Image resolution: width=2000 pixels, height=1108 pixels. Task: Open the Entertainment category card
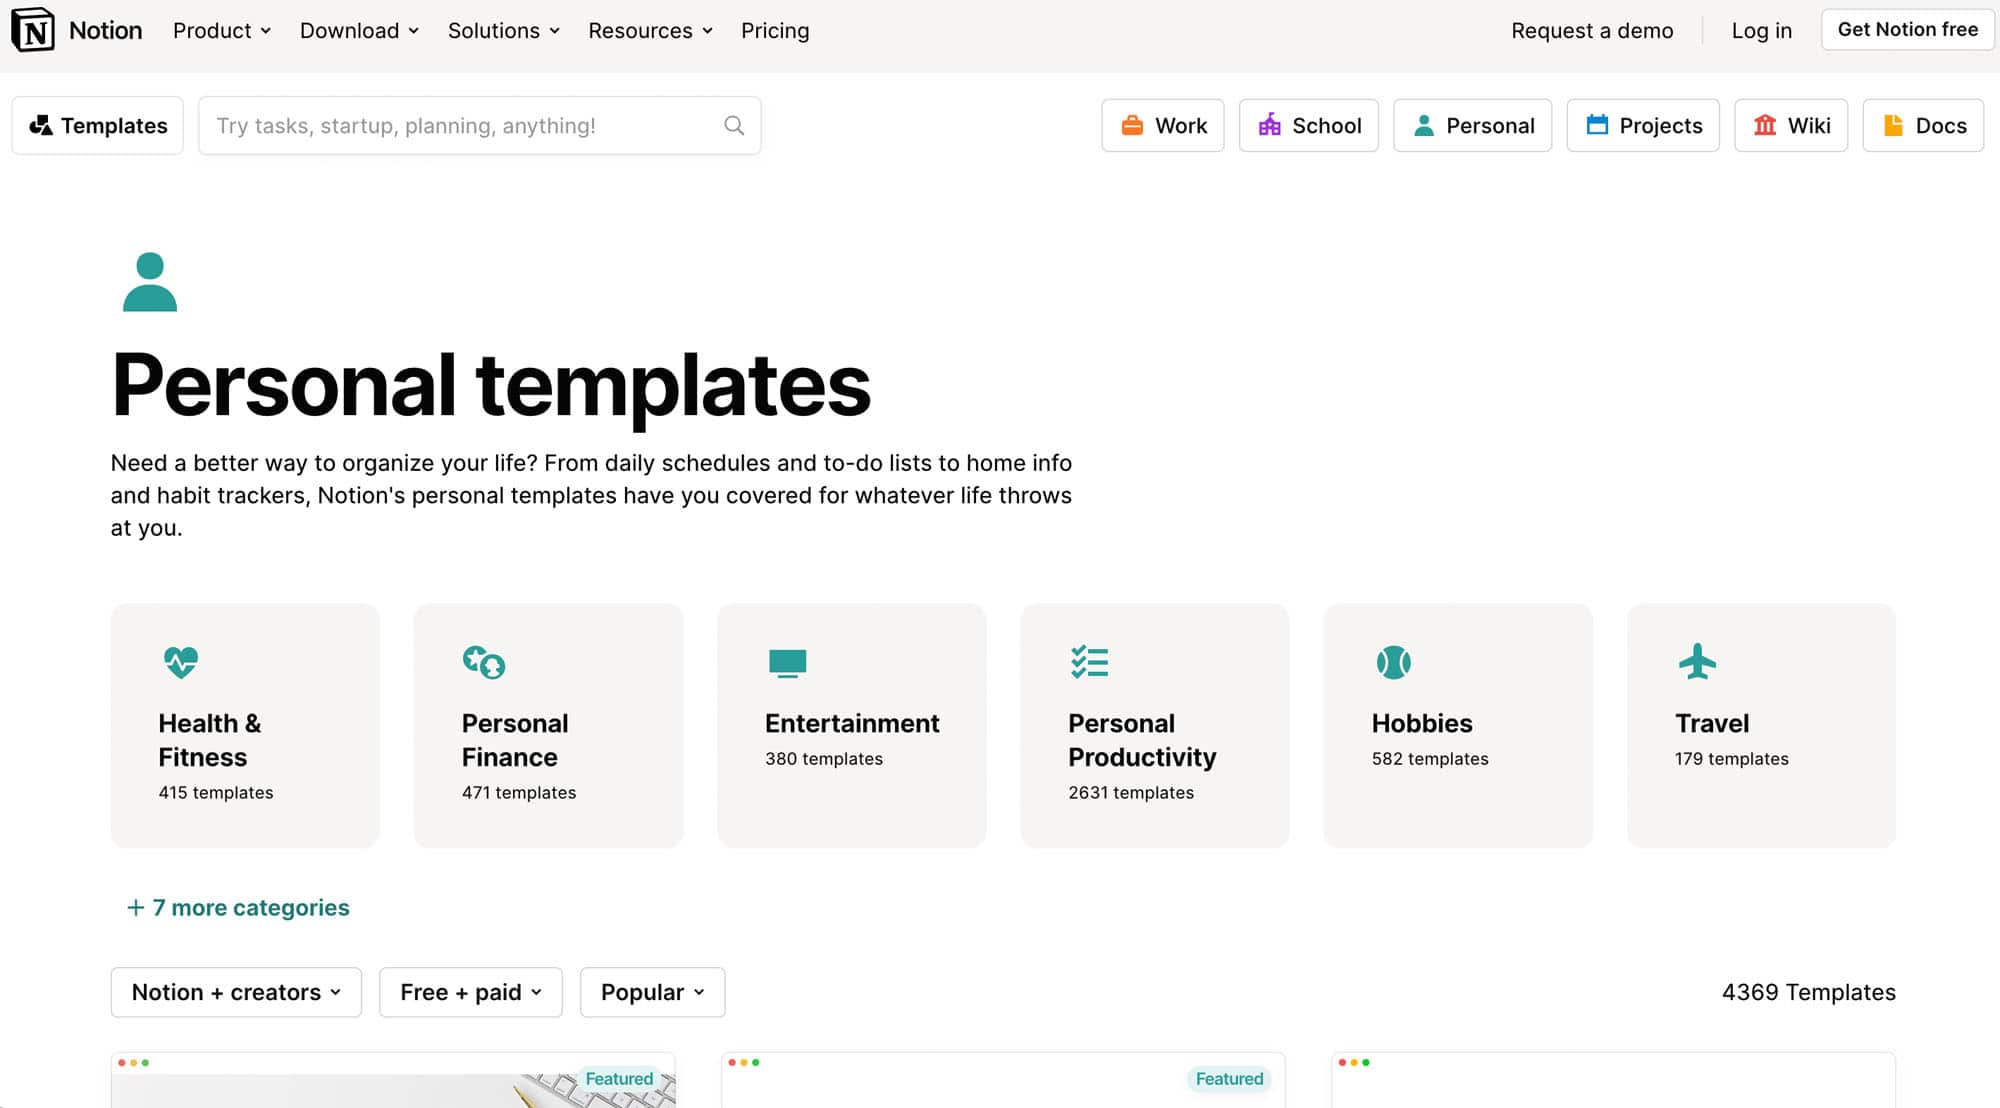pos(852,725)
